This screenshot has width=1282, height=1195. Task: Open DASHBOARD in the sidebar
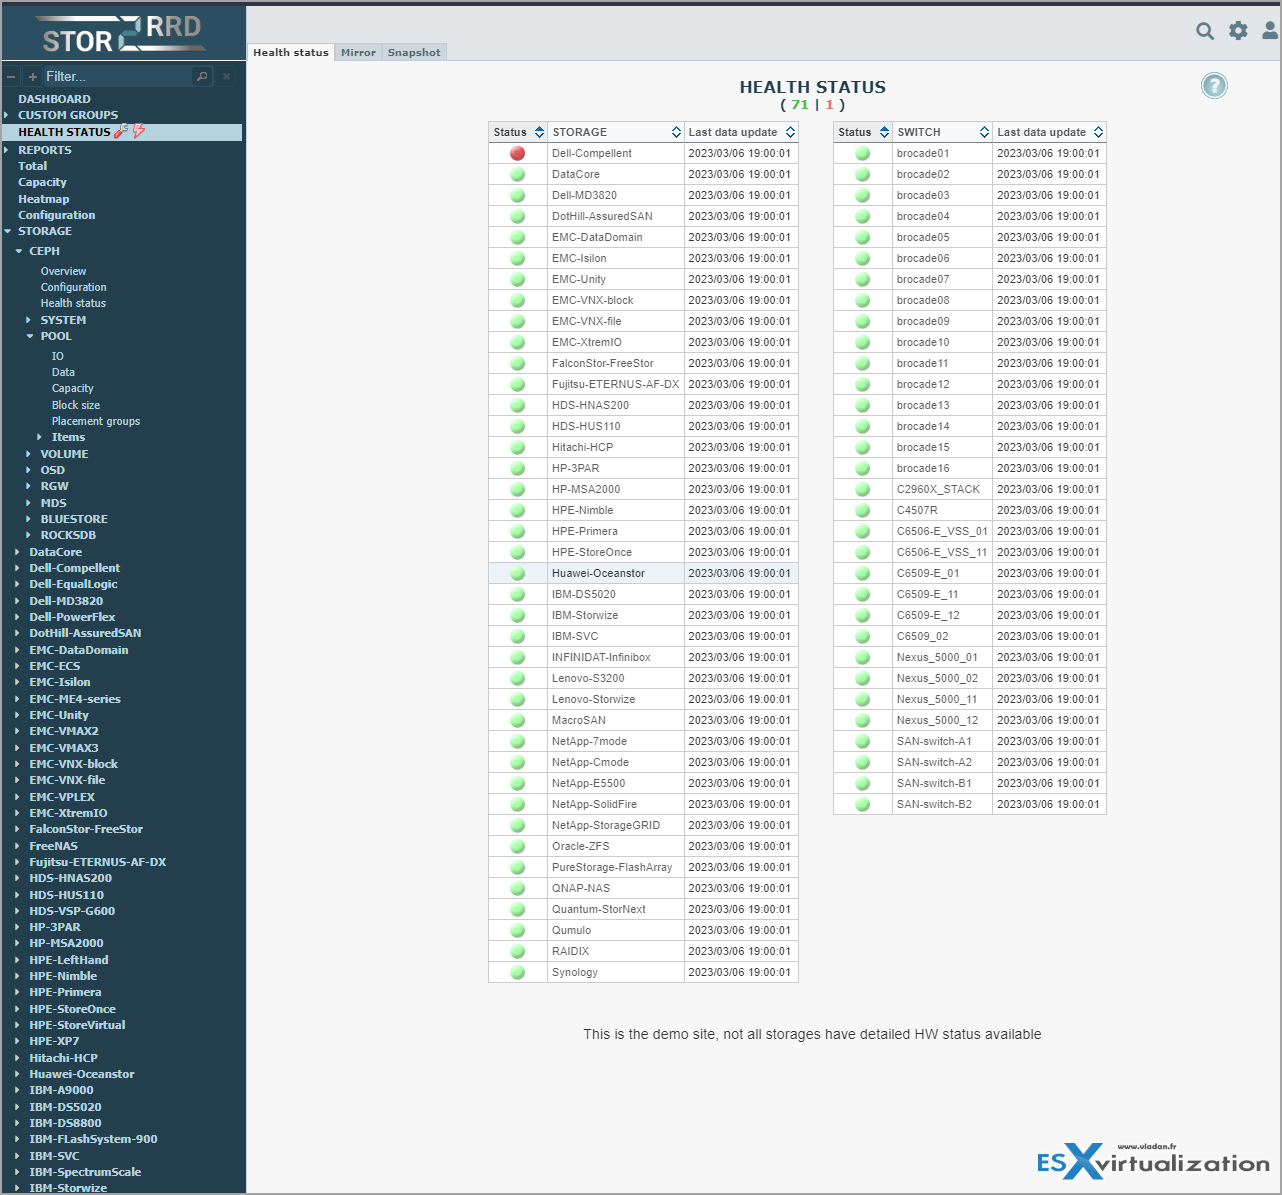[x=54, y=99]
